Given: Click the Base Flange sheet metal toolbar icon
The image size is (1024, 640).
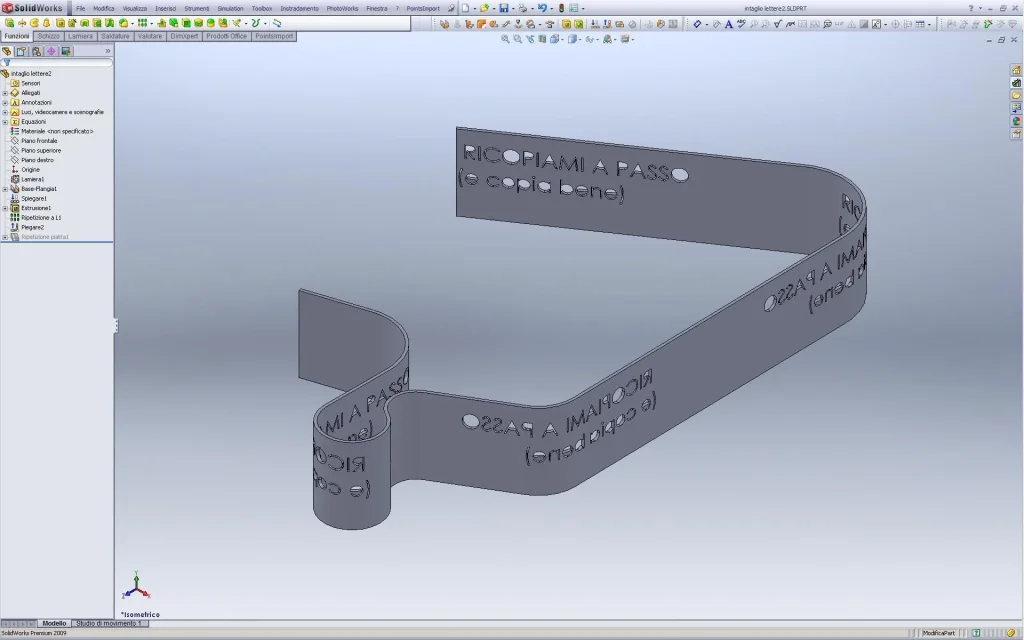Looking at the screenshot, I should [445, 24].
